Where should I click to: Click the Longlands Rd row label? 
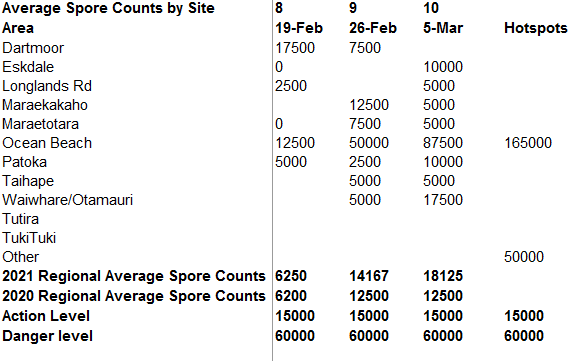[47, 86]
